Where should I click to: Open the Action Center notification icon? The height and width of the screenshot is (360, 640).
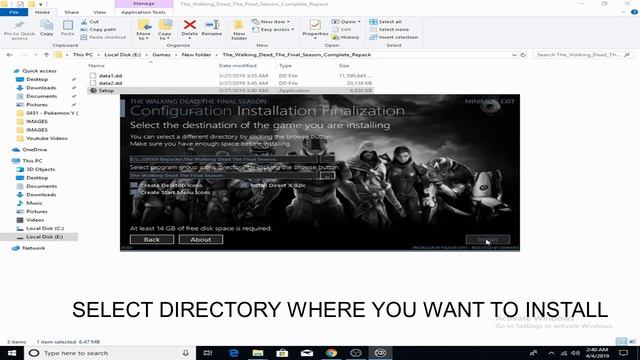tap(623, 353)
